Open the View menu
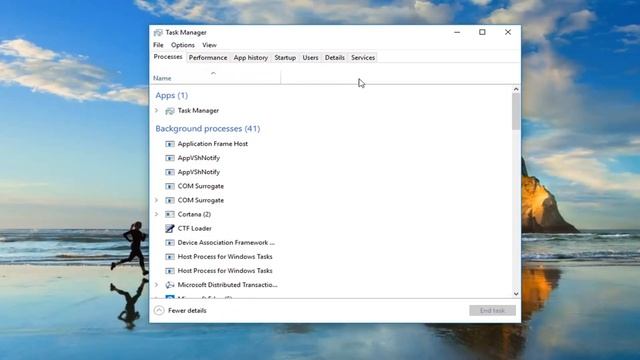 click(x=209, y=45)
